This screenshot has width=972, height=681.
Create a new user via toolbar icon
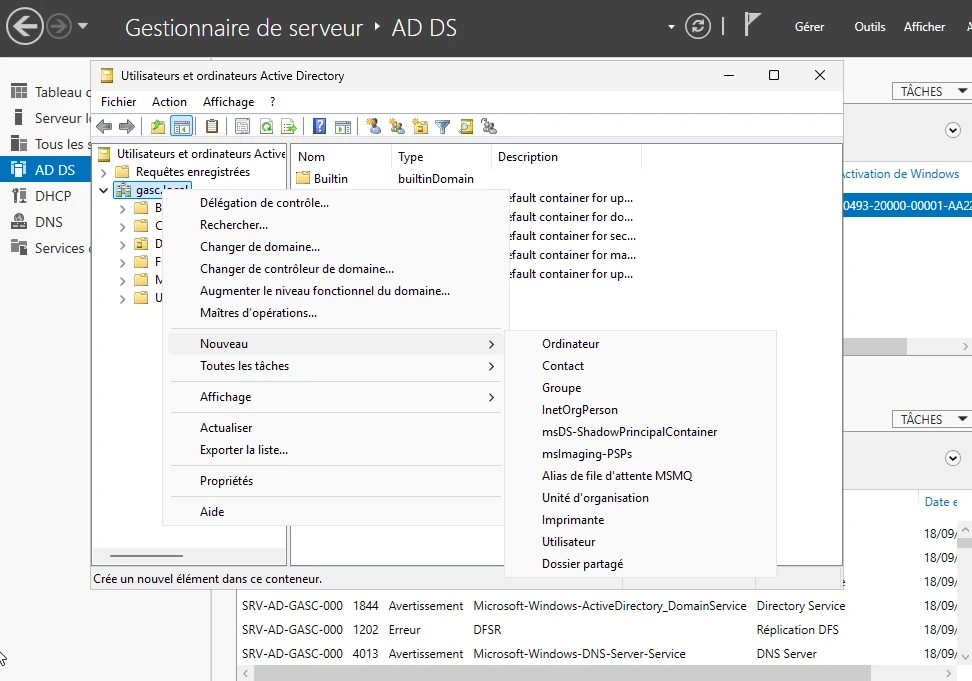[x=373, y=127]
